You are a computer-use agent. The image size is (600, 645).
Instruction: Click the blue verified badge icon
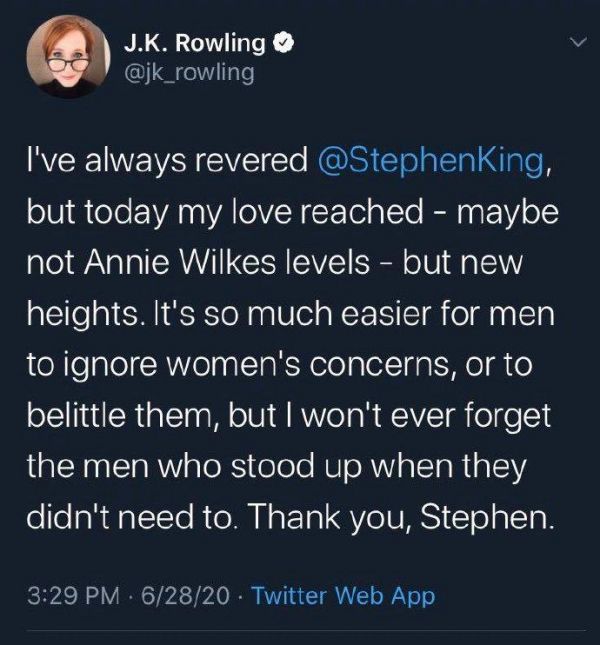tap(284, 43)
